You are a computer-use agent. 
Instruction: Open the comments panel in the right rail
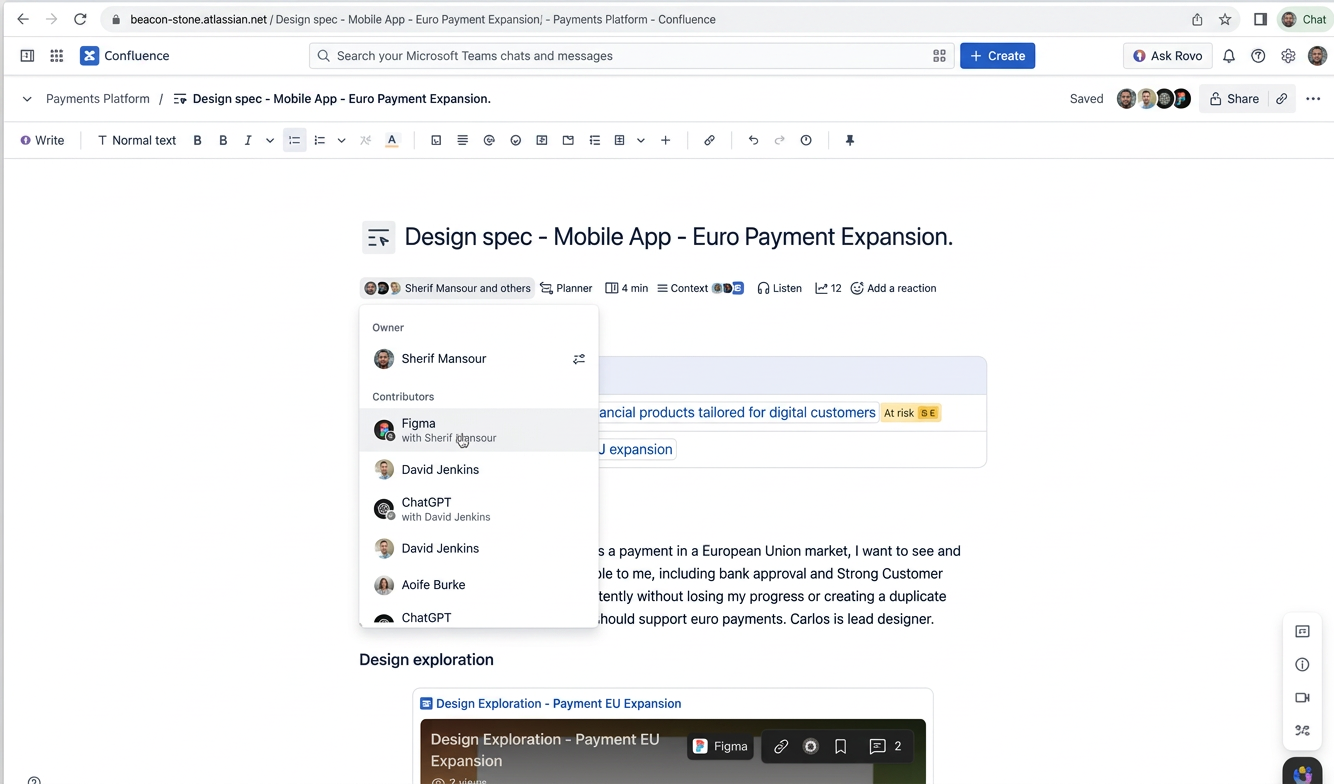click(x=1302, y=632)
